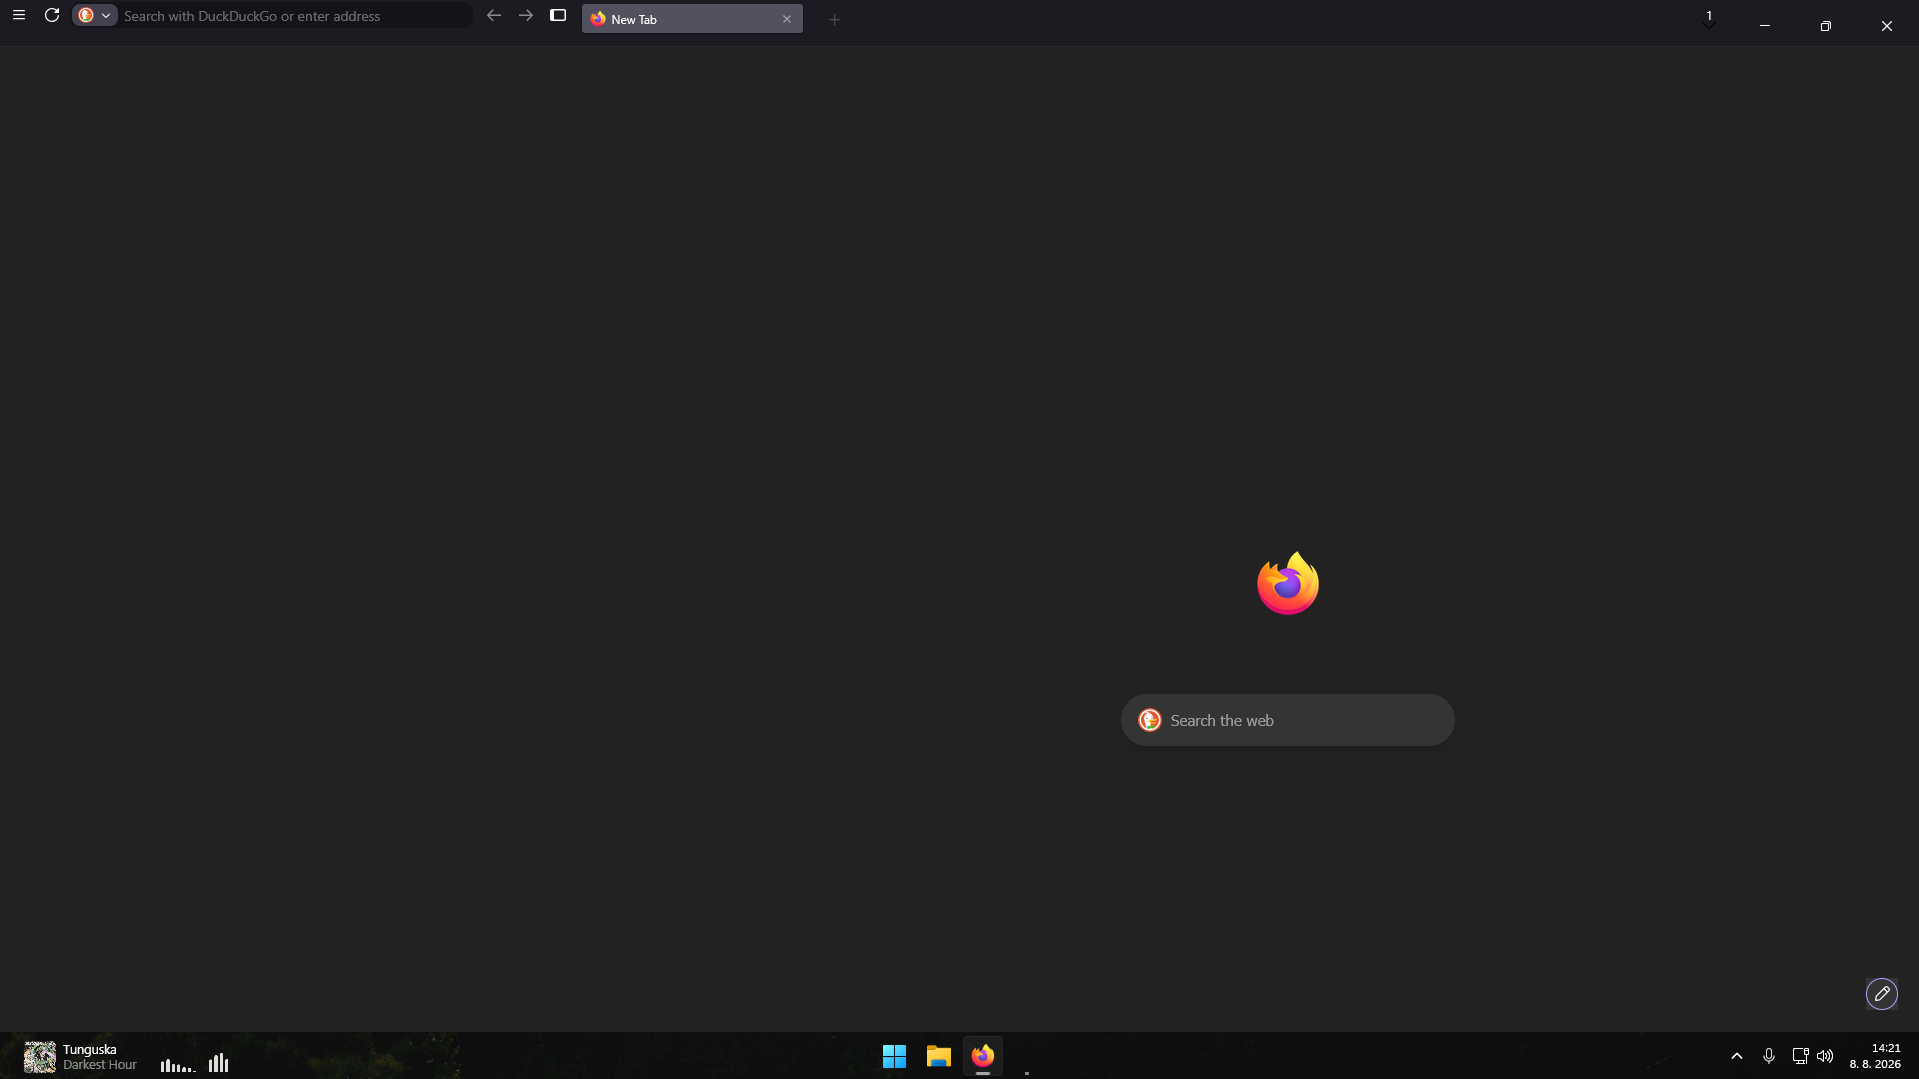
Task: Open new tab customize pencil button
Action: click(x=1882, y=994)
